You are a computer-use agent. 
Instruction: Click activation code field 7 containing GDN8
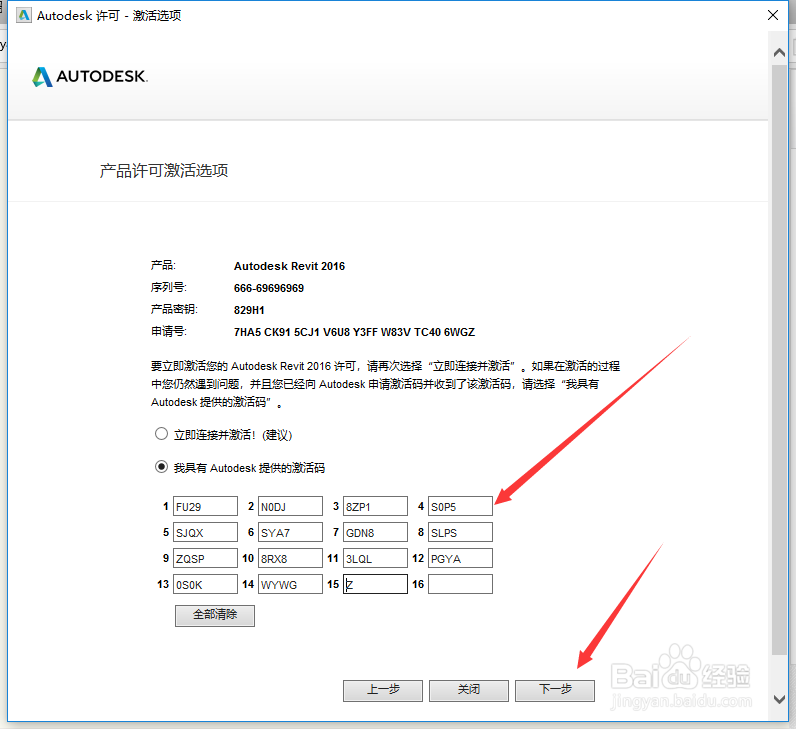point(375,532)
